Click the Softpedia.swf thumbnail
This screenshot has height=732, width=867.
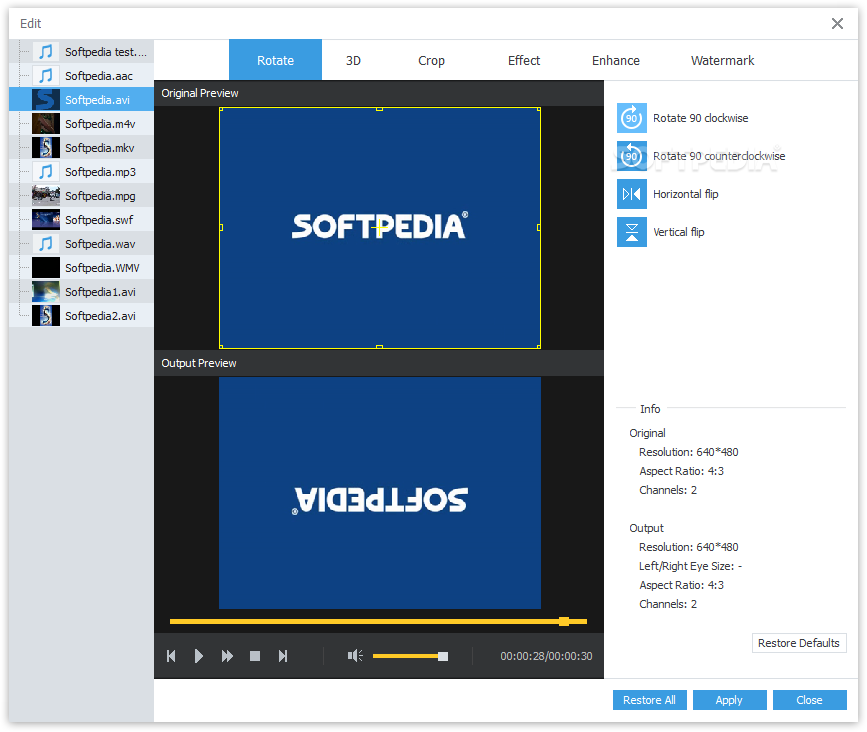pyautogui.click(x=46, y=219)
